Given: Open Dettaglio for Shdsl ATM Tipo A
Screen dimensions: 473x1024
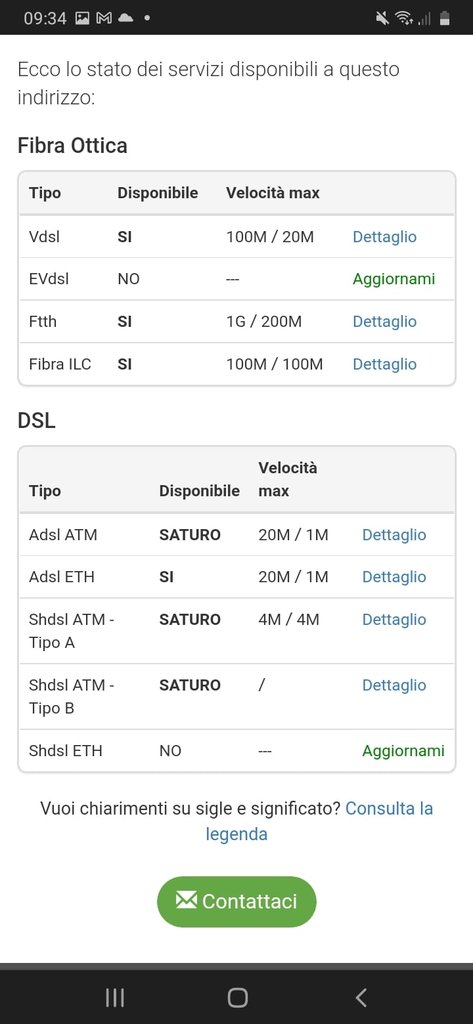Looking at the screenshot, I should [x=394, y=619].
